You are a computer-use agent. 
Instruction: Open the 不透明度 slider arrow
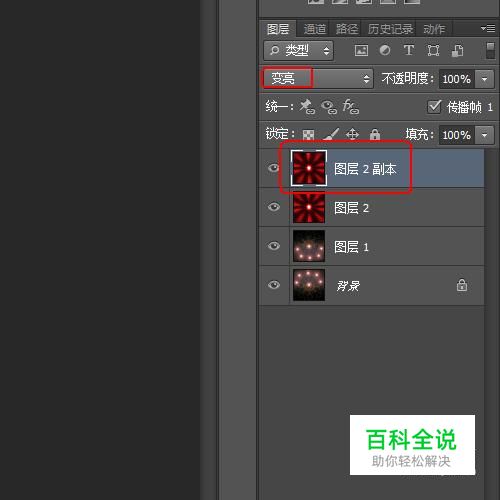[x=484, y=79]
